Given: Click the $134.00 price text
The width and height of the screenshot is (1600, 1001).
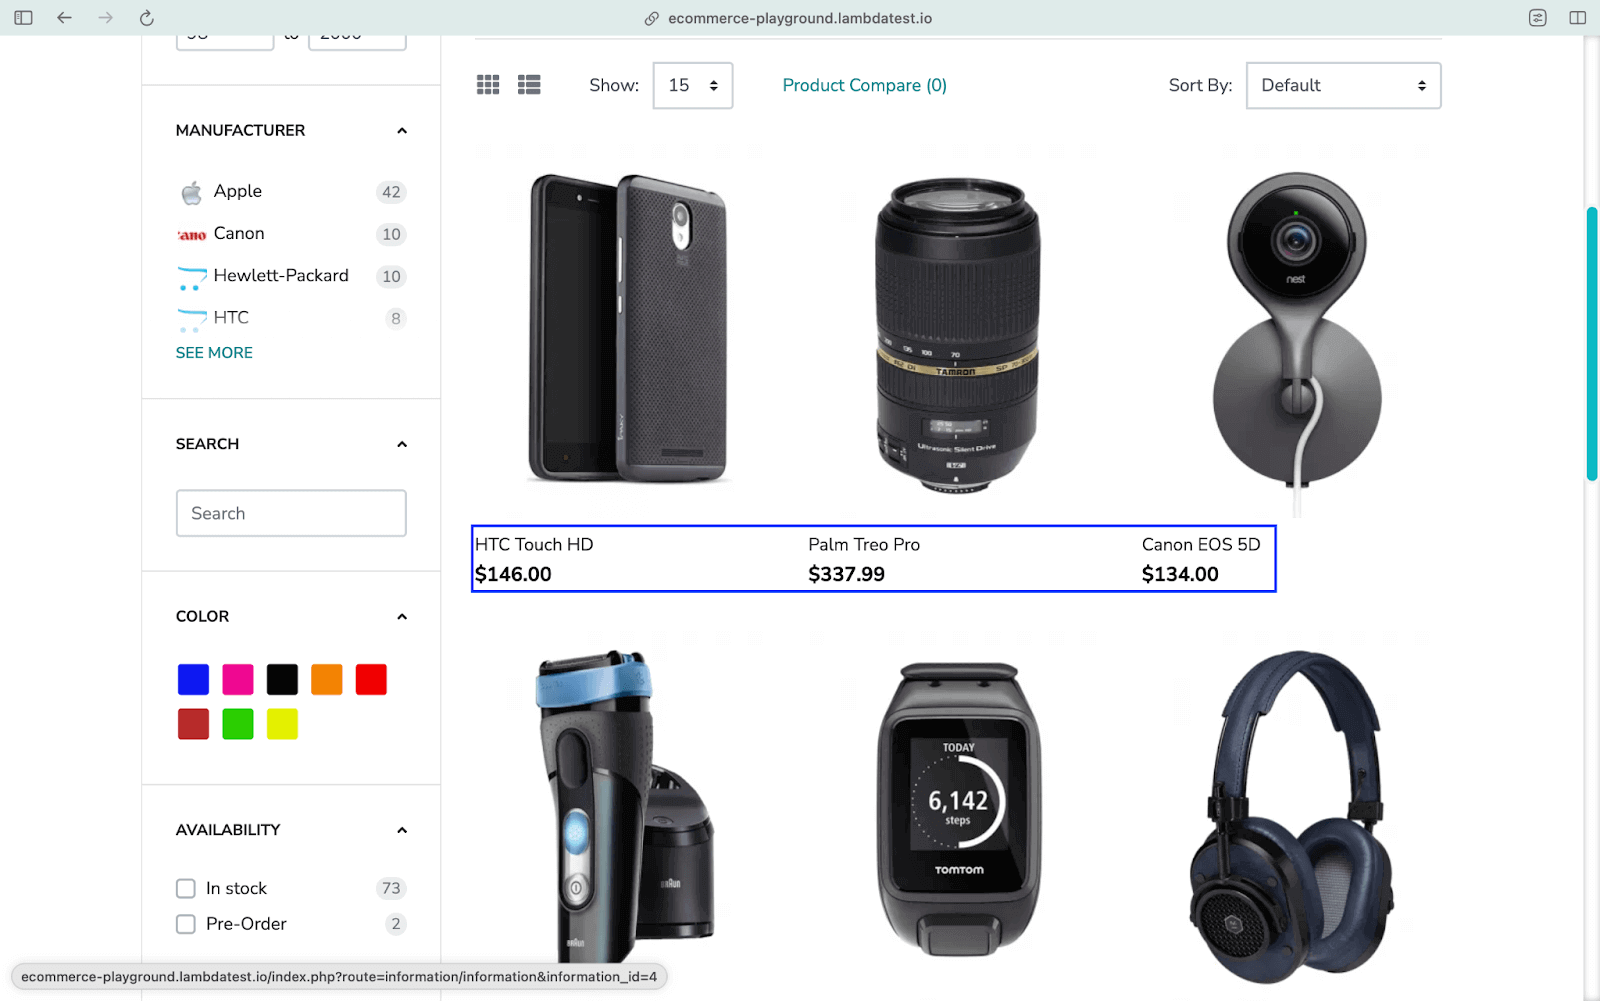Looking at the screenshot, I should pyautogui.click(x=1180, y=574).
